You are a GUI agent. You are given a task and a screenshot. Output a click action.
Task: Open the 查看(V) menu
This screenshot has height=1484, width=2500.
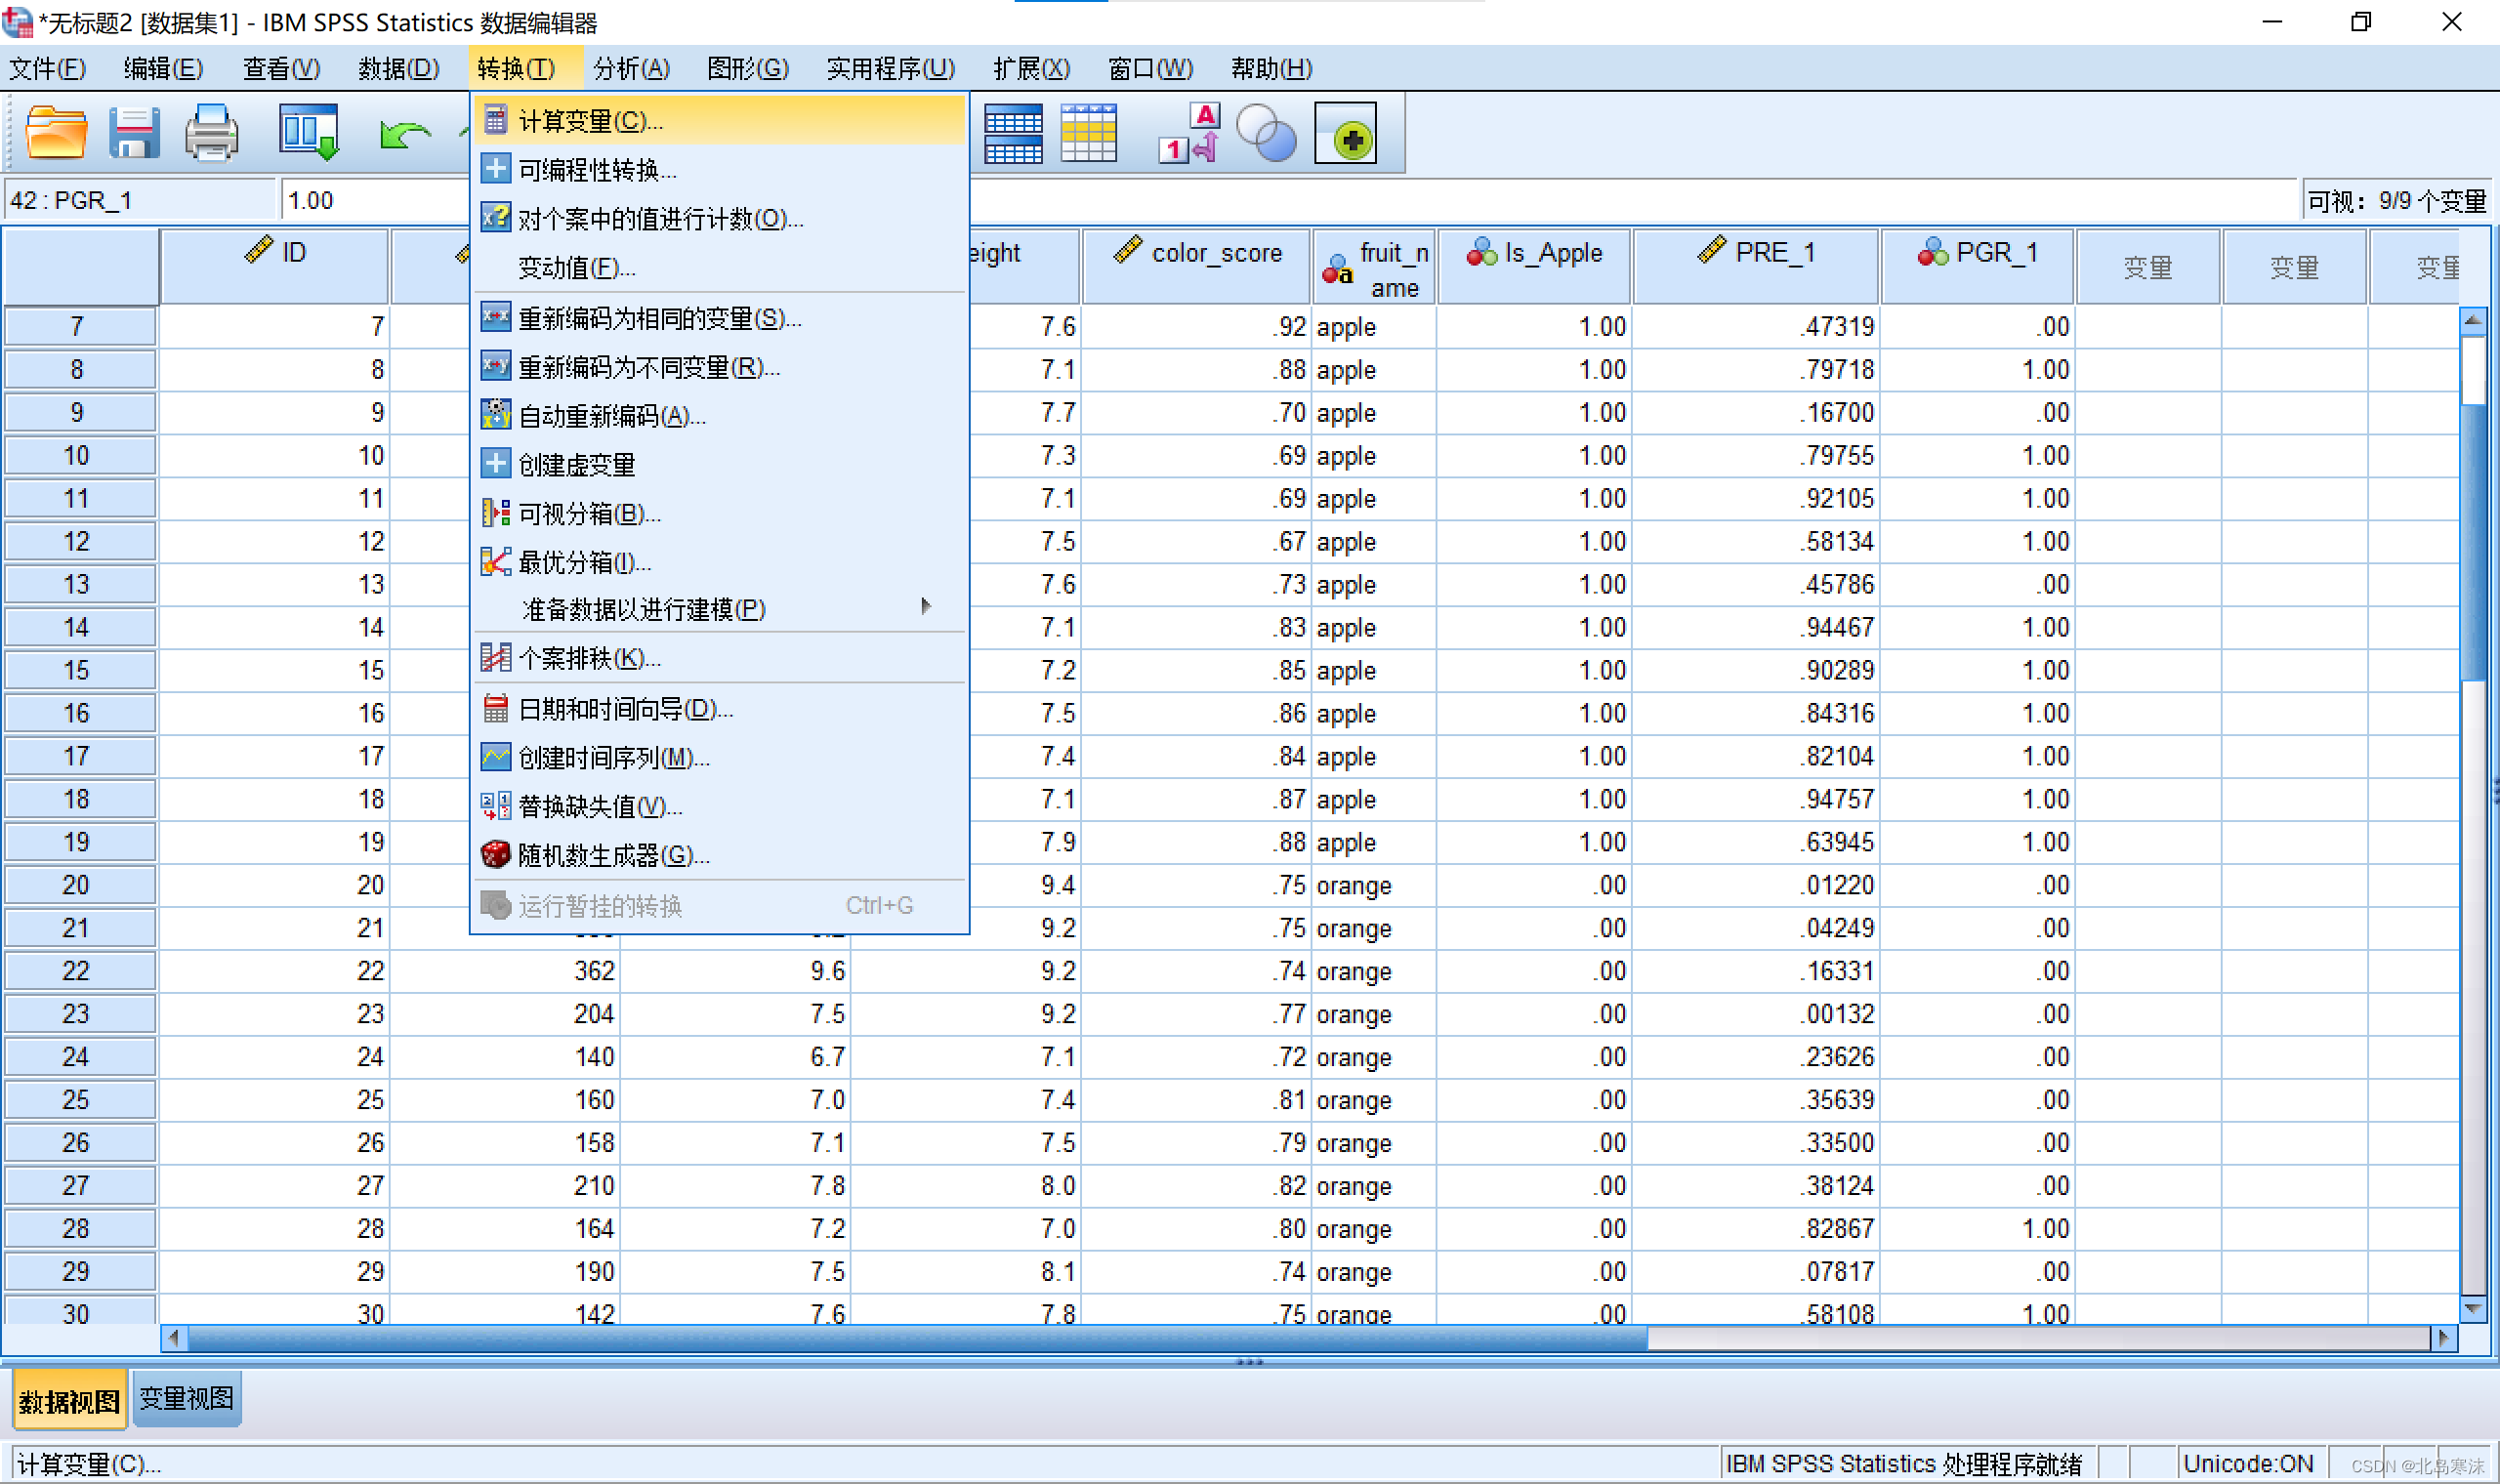click(x=281, y=68)
